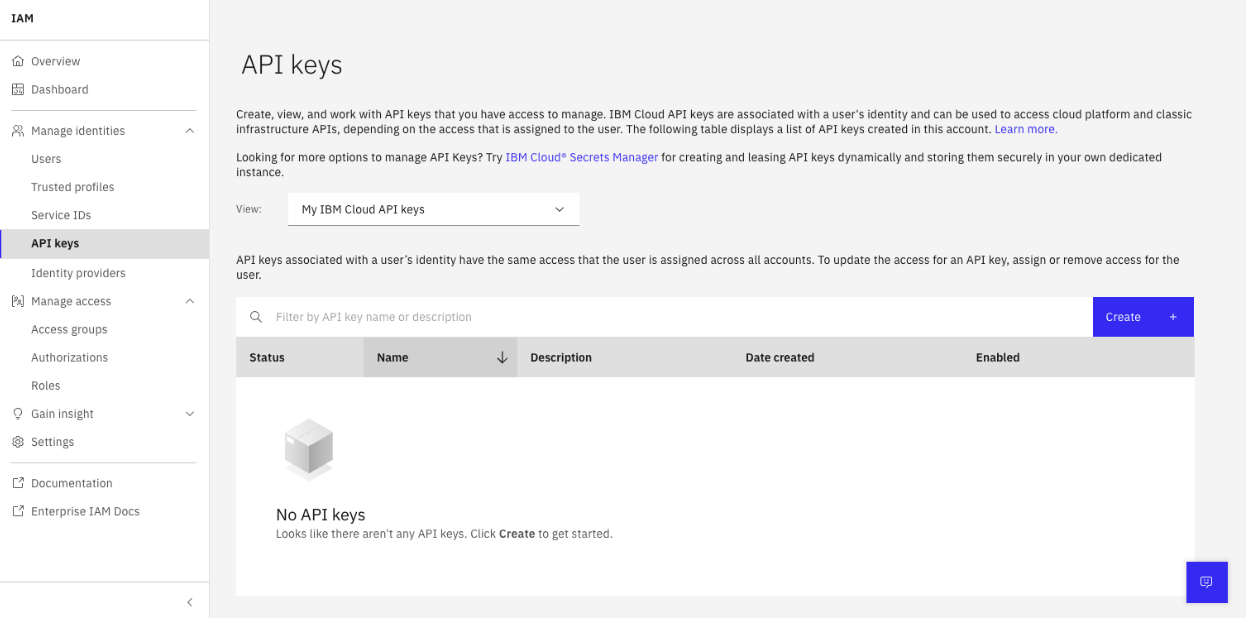Click the Create button

click(x=1142, y=316)
